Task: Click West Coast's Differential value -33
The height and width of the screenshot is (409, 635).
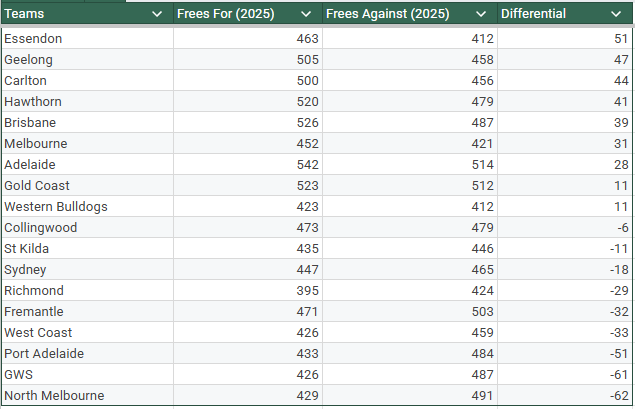Action: click(619, 333)
